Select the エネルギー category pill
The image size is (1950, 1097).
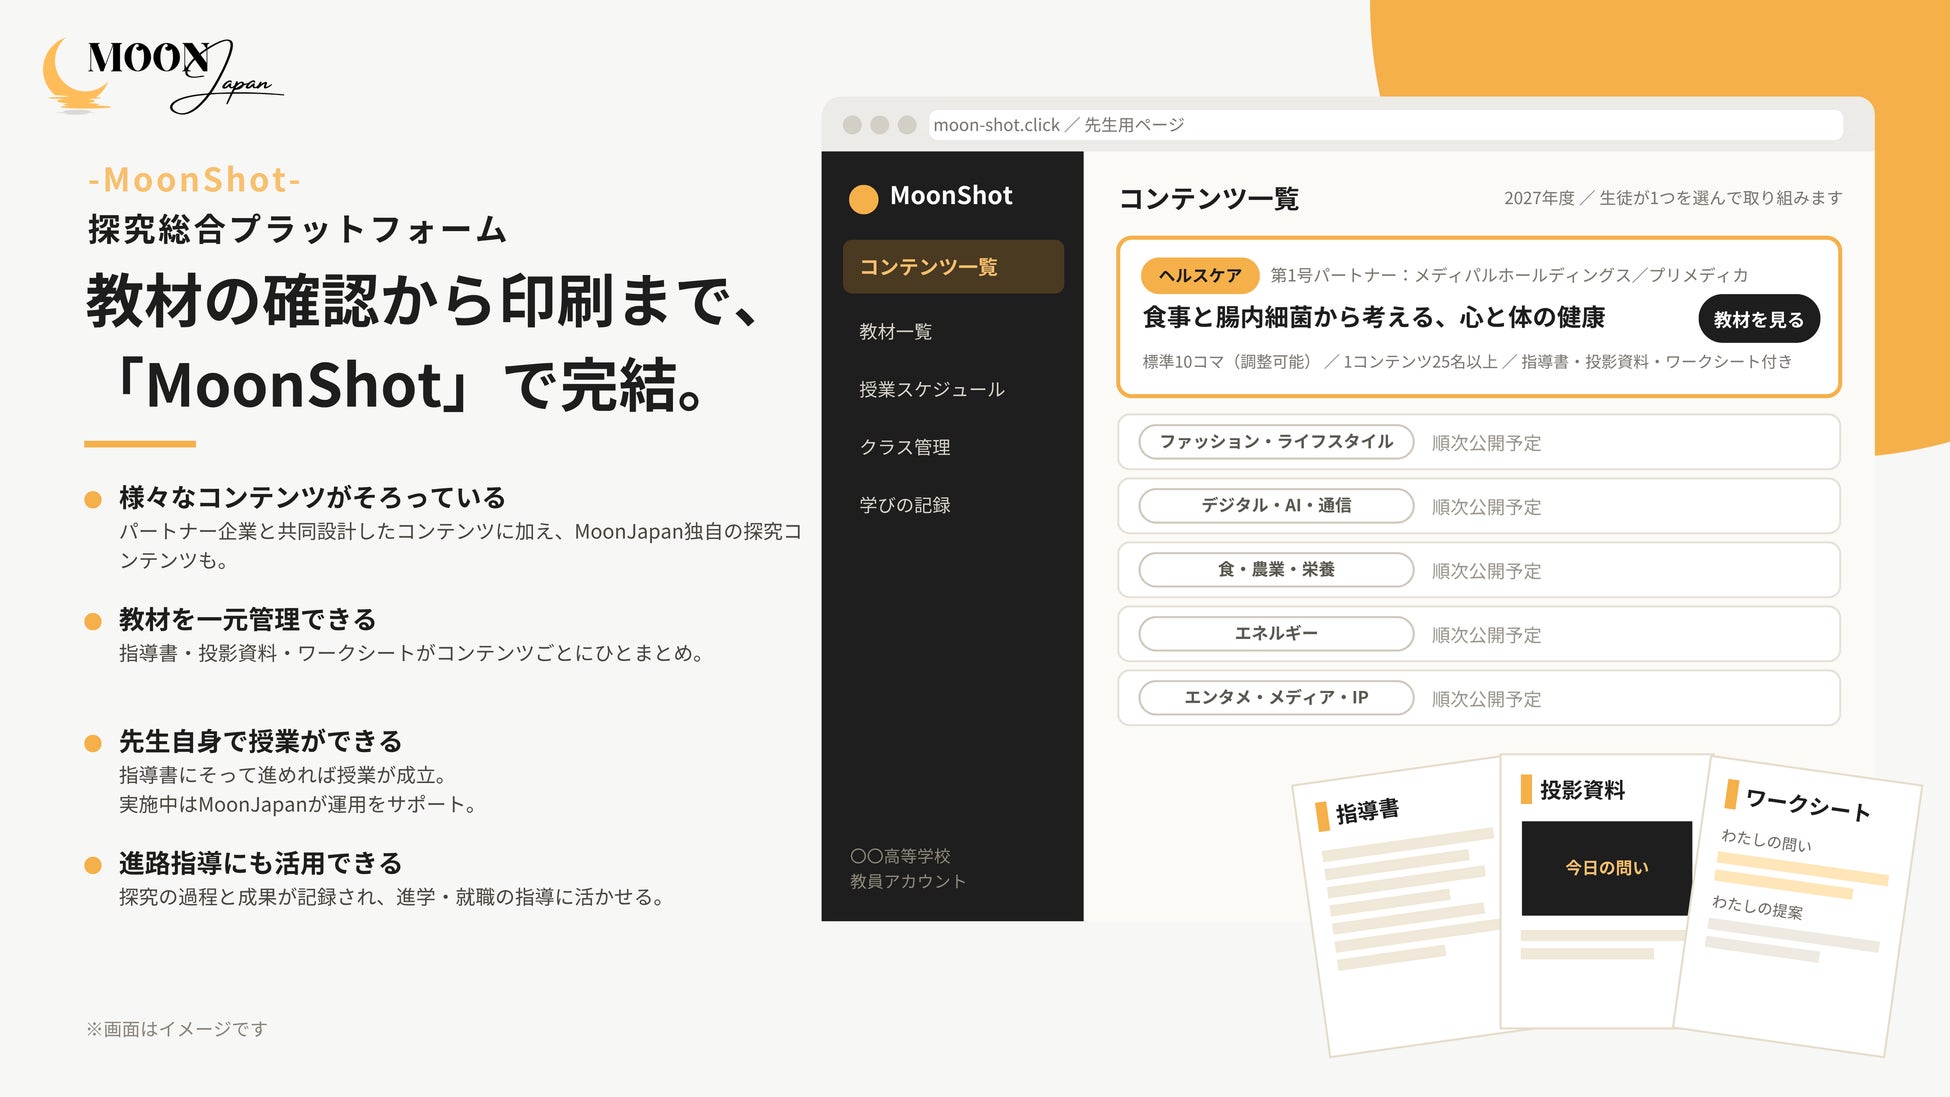click(1276, 634)
